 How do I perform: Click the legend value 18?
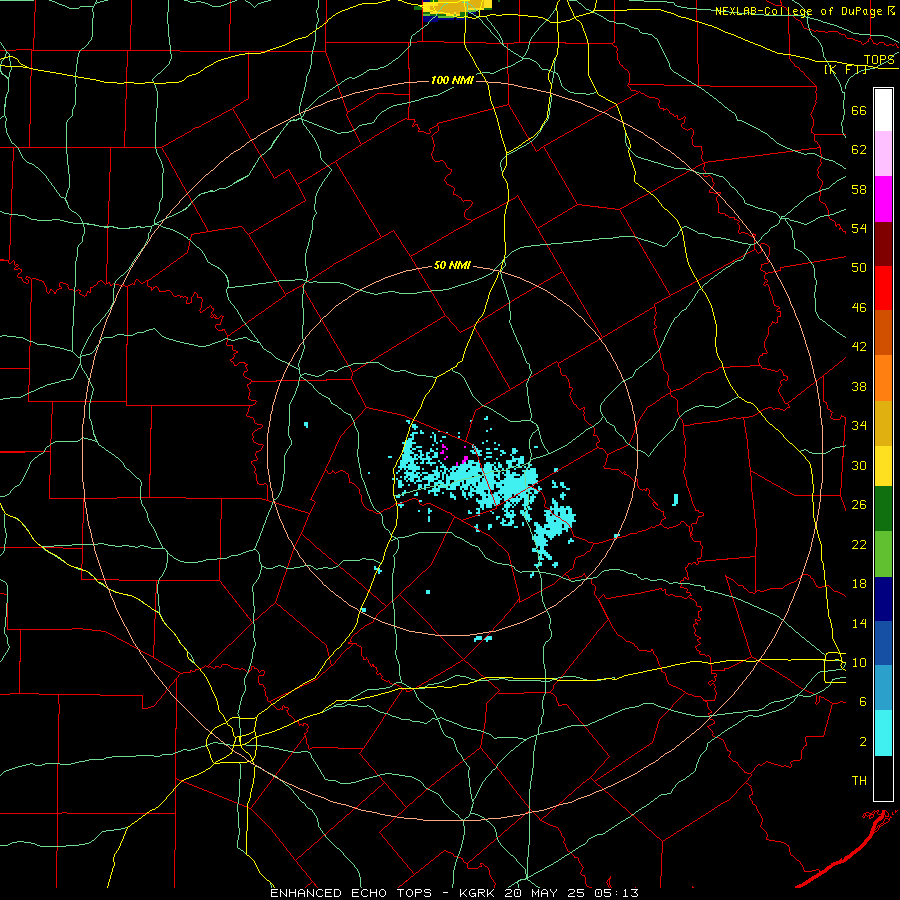tap(859, 584)
